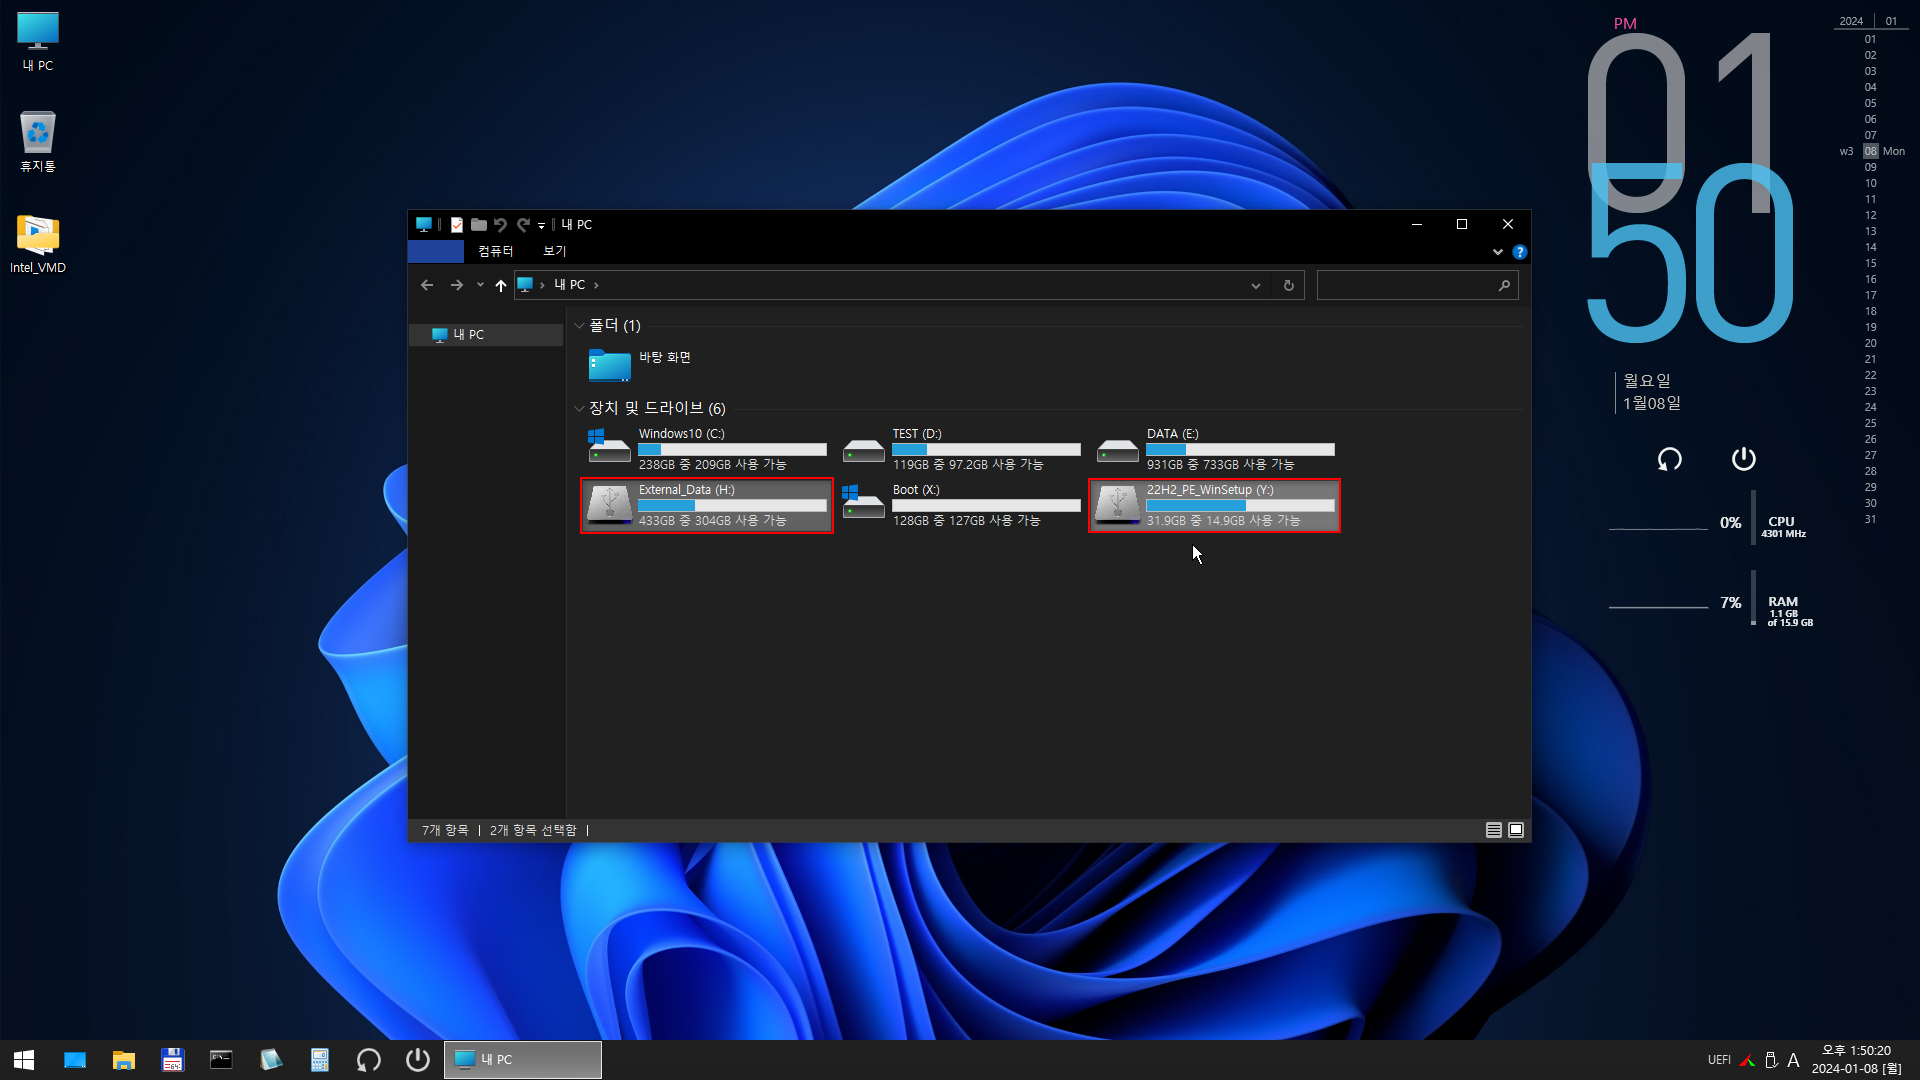Expand the breadcrumb arrow after 내 PC
Screen dimensions: 1920x1080
click(597, 285)
